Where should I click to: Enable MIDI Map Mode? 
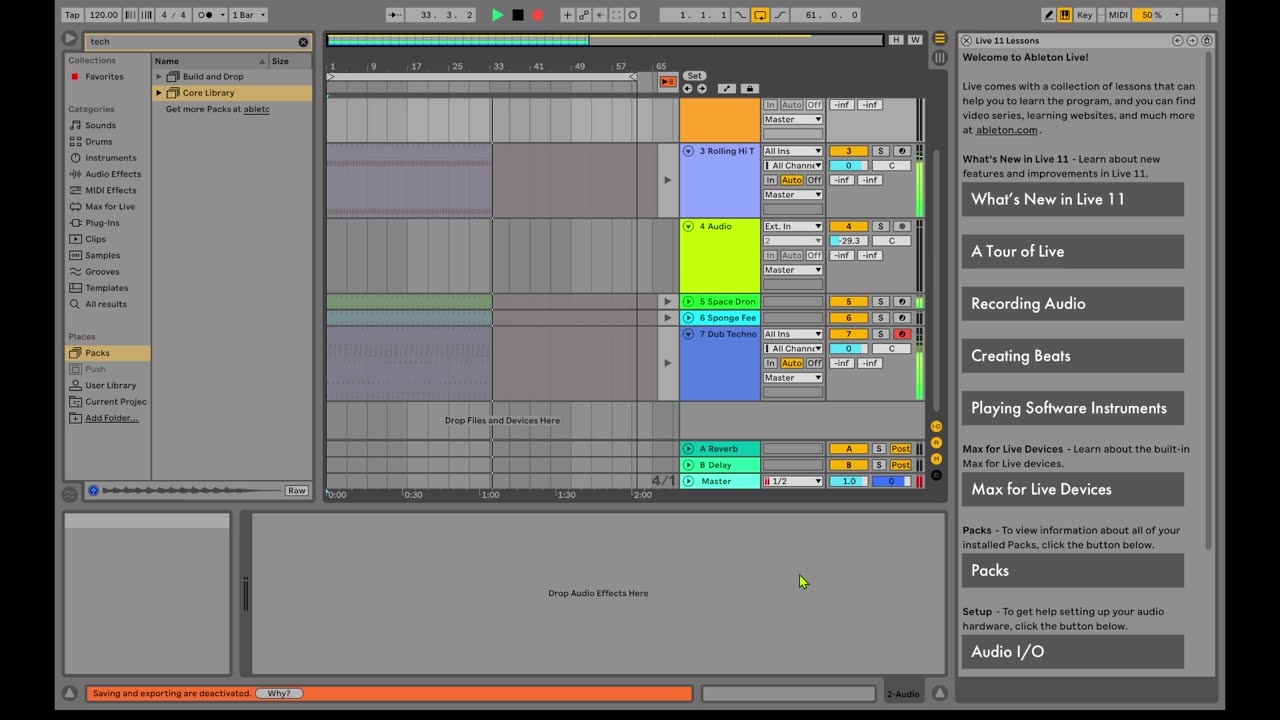tap(1119, 15)
